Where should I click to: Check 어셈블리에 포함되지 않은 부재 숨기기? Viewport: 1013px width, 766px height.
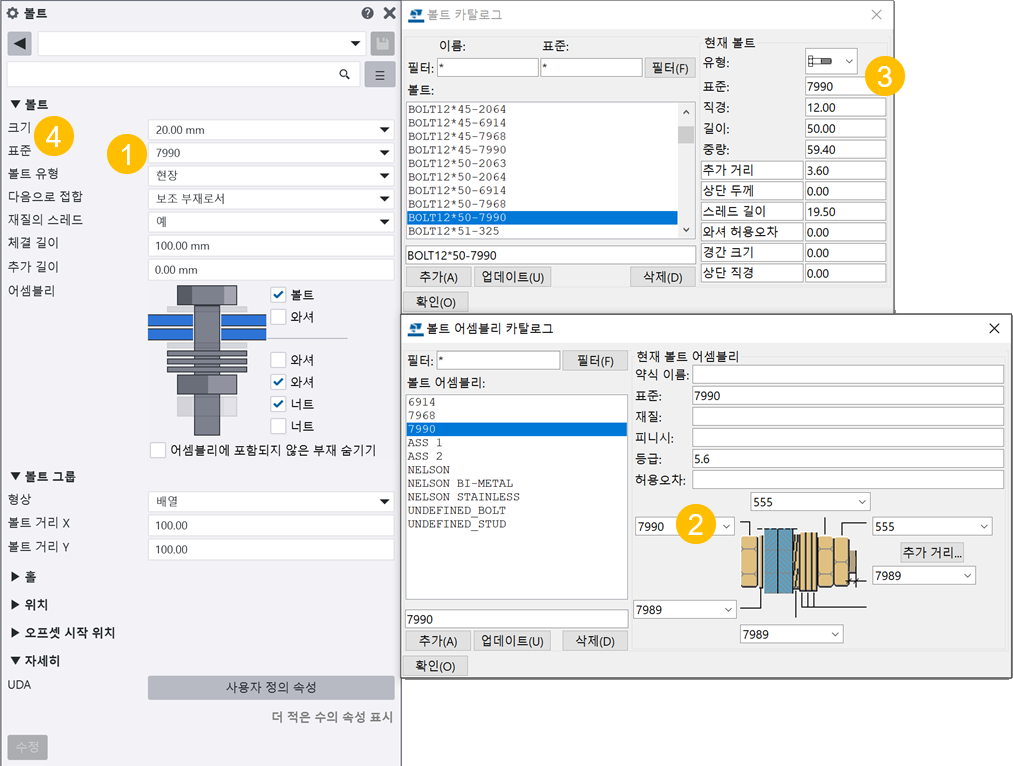pos(158,450)
